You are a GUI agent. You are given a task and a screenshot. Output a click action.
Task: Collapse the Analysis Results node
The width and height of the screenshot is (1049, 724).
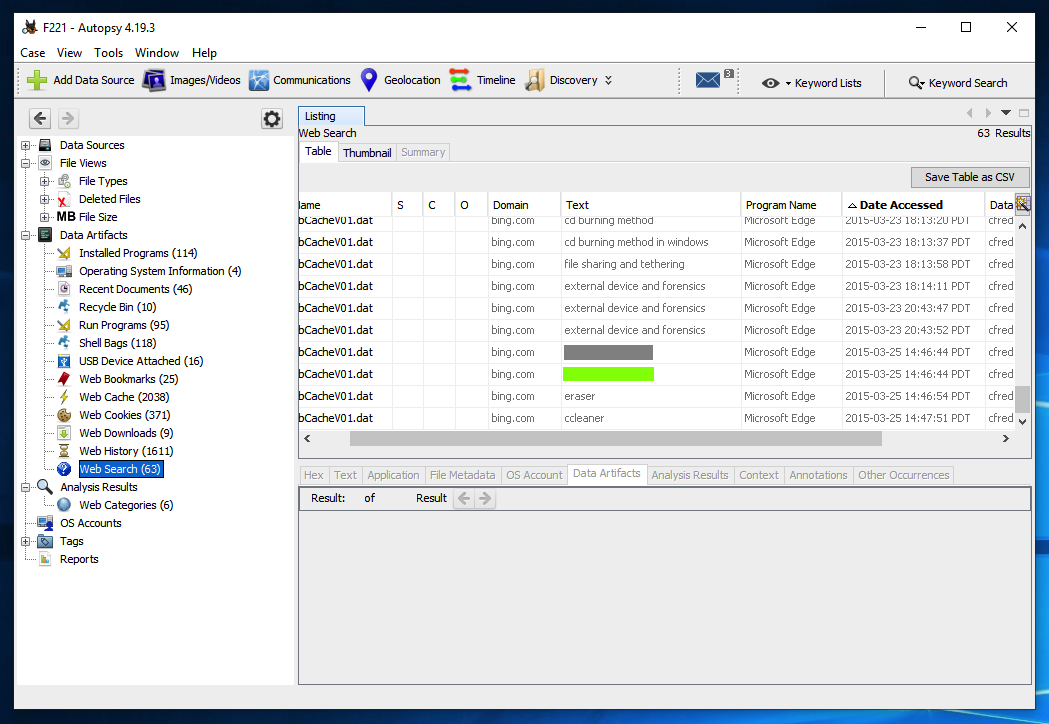click(25, 488)
